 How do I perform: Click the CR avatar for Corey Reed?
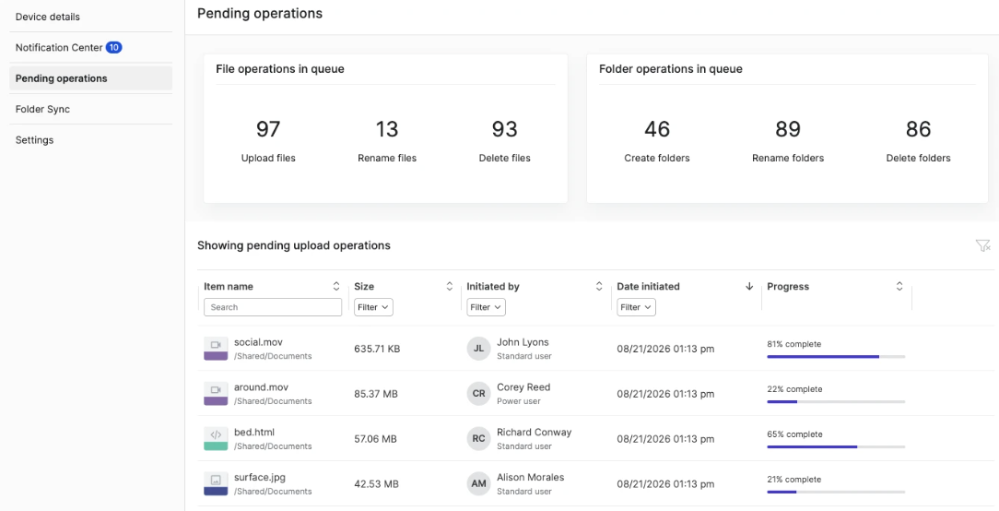point(478,394)
